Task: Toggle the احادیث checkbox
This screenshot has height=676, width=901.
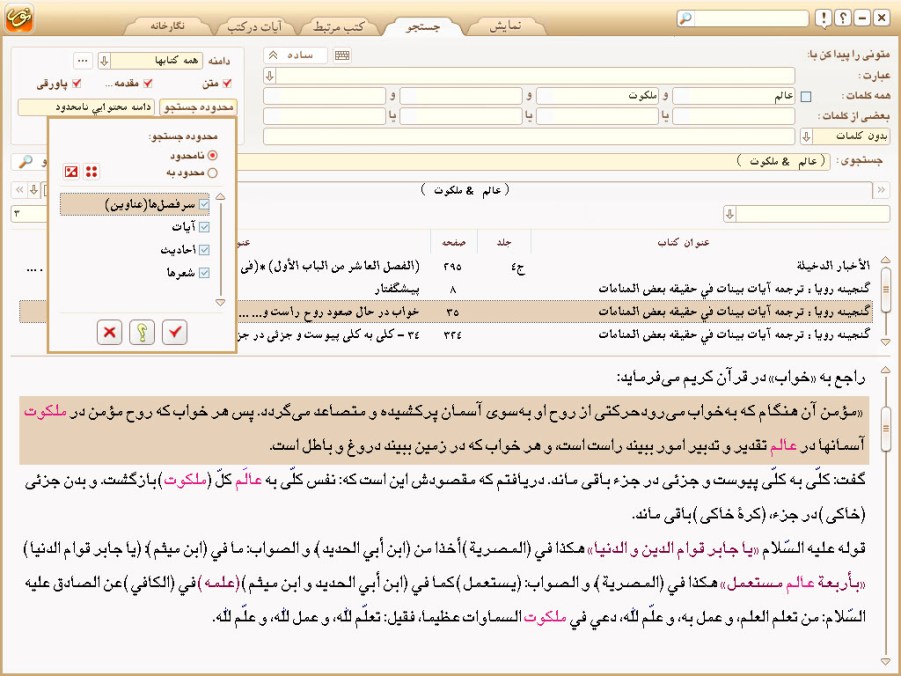Action: pos(204,249)
